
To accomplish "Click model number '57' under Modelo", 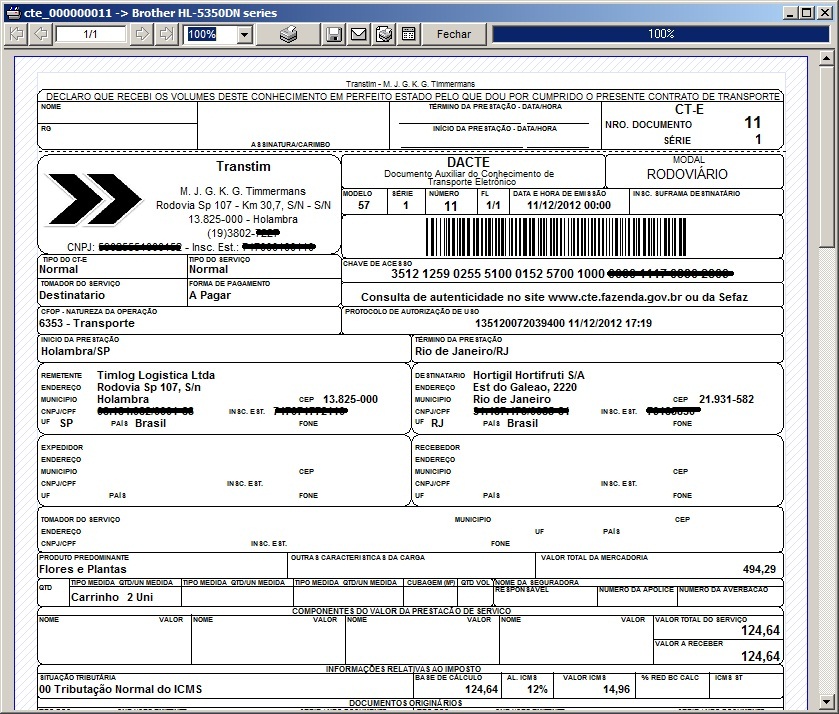I will click(x=364, y=205).
